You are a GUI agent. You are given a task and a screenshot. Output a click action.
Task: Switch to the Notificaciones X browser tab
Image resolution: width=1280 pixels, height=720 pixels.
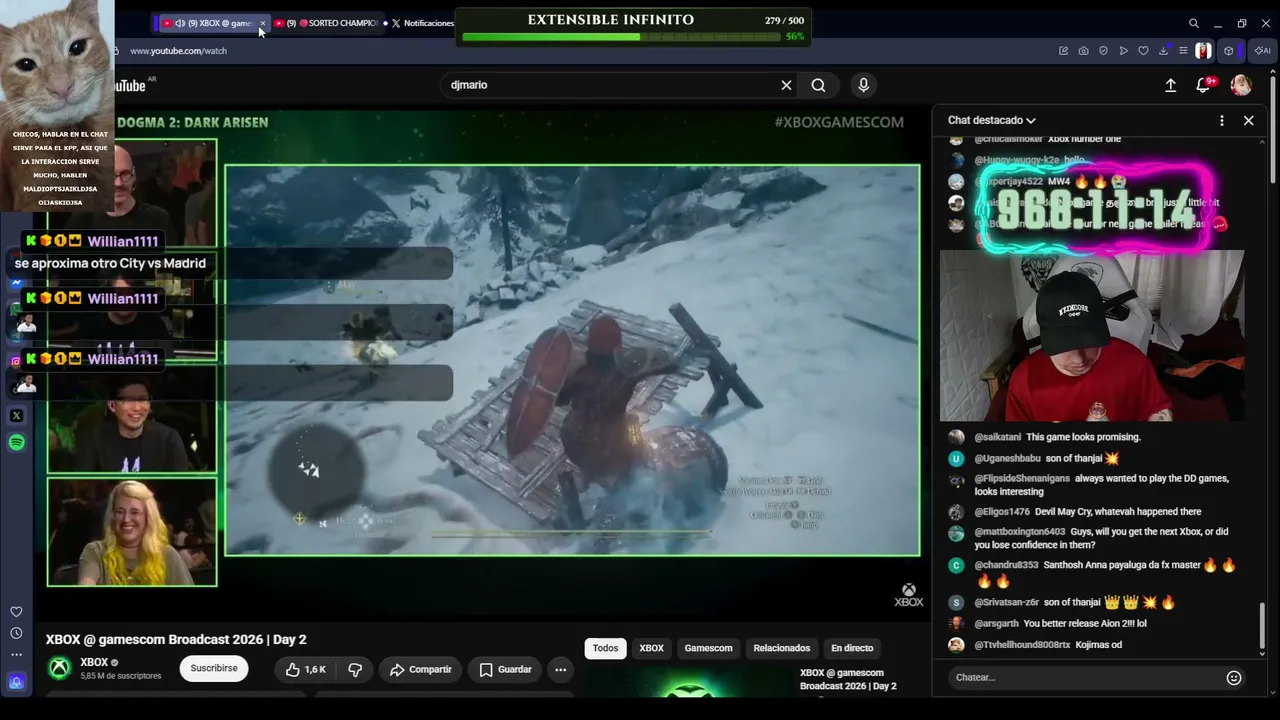(422, 23)
